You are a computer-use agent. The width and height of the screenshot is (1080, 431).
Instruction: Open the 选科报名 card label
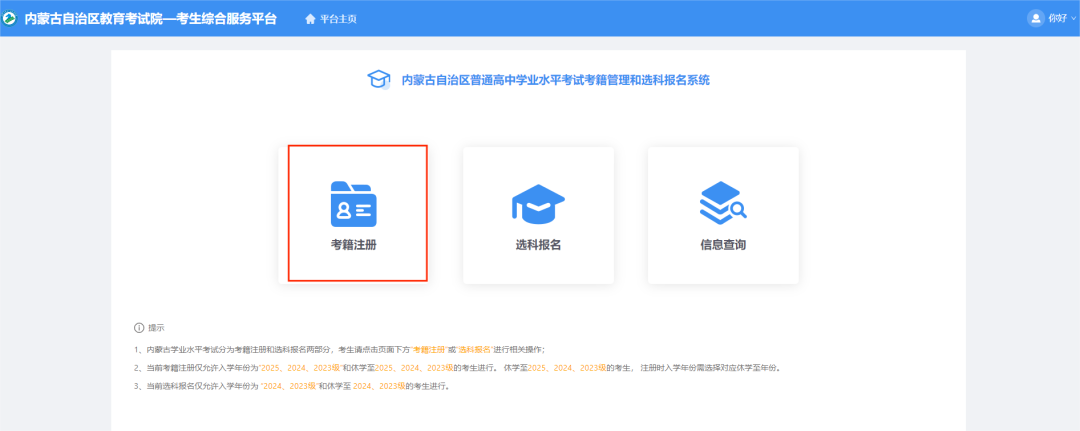(x=538, y=245)
